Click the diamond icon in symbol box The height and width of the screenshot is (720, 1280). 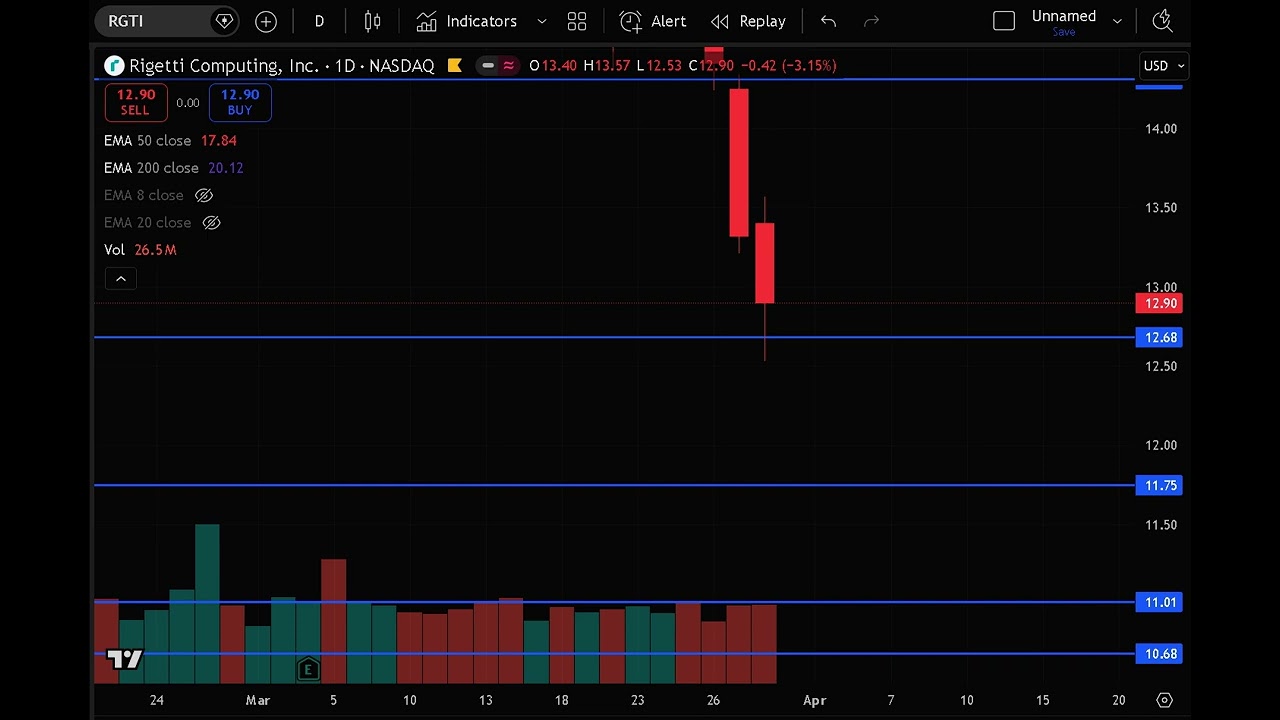[224, 21]
